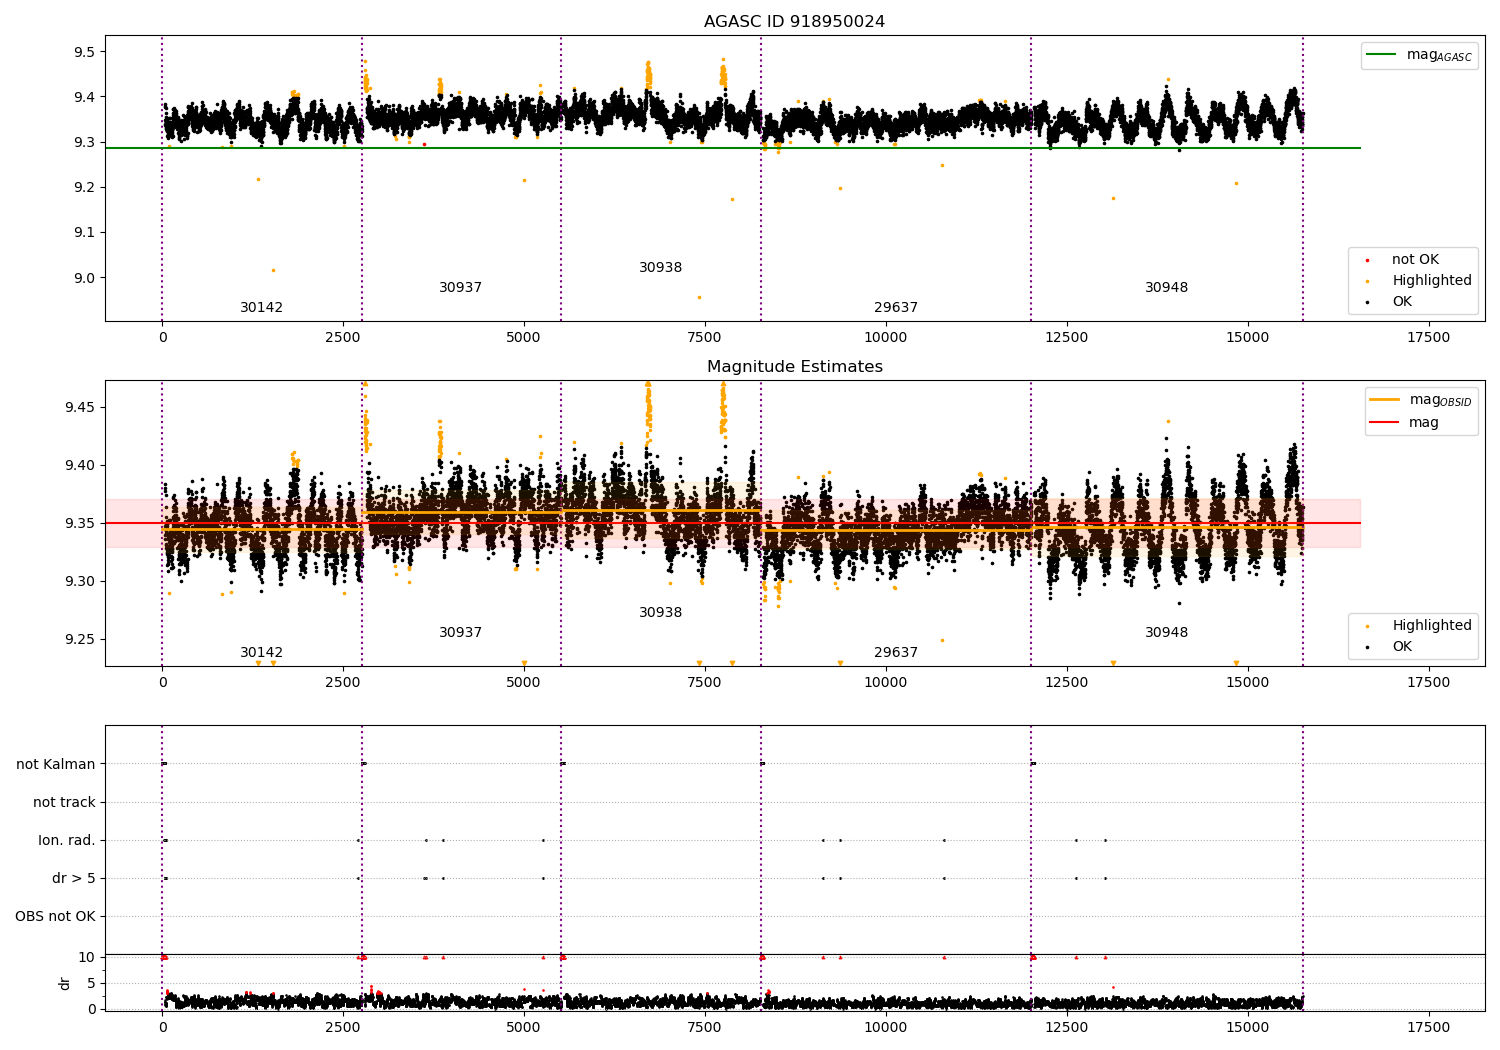This screenshot has height=1050, width=1500.
Task: Click obsid label 29637 in Magnitude Estimates plot
Action: coord(895,653)
